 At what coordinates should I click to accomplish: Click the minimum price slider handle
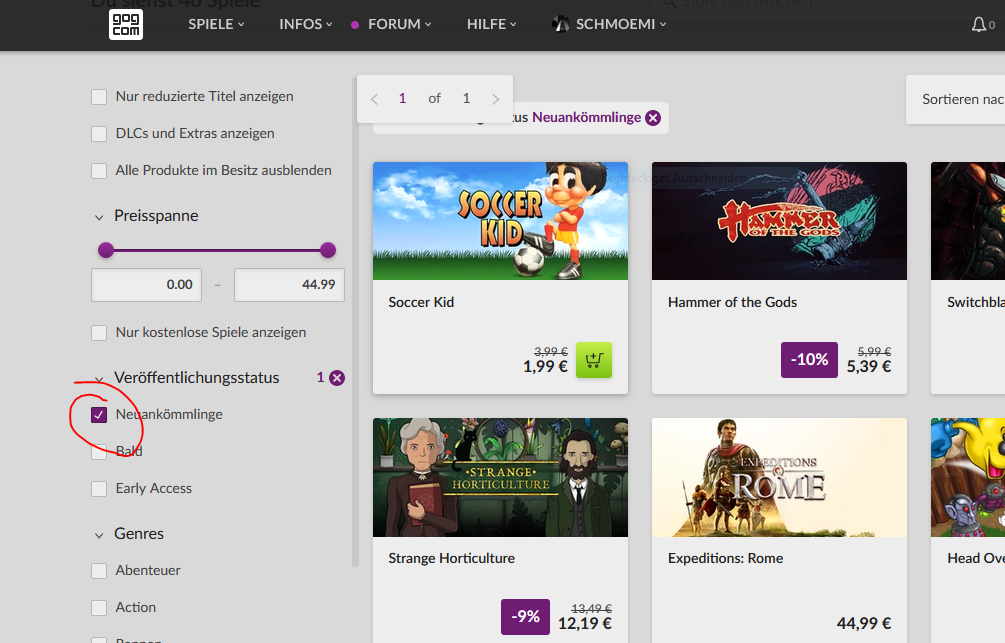(106, 250)
